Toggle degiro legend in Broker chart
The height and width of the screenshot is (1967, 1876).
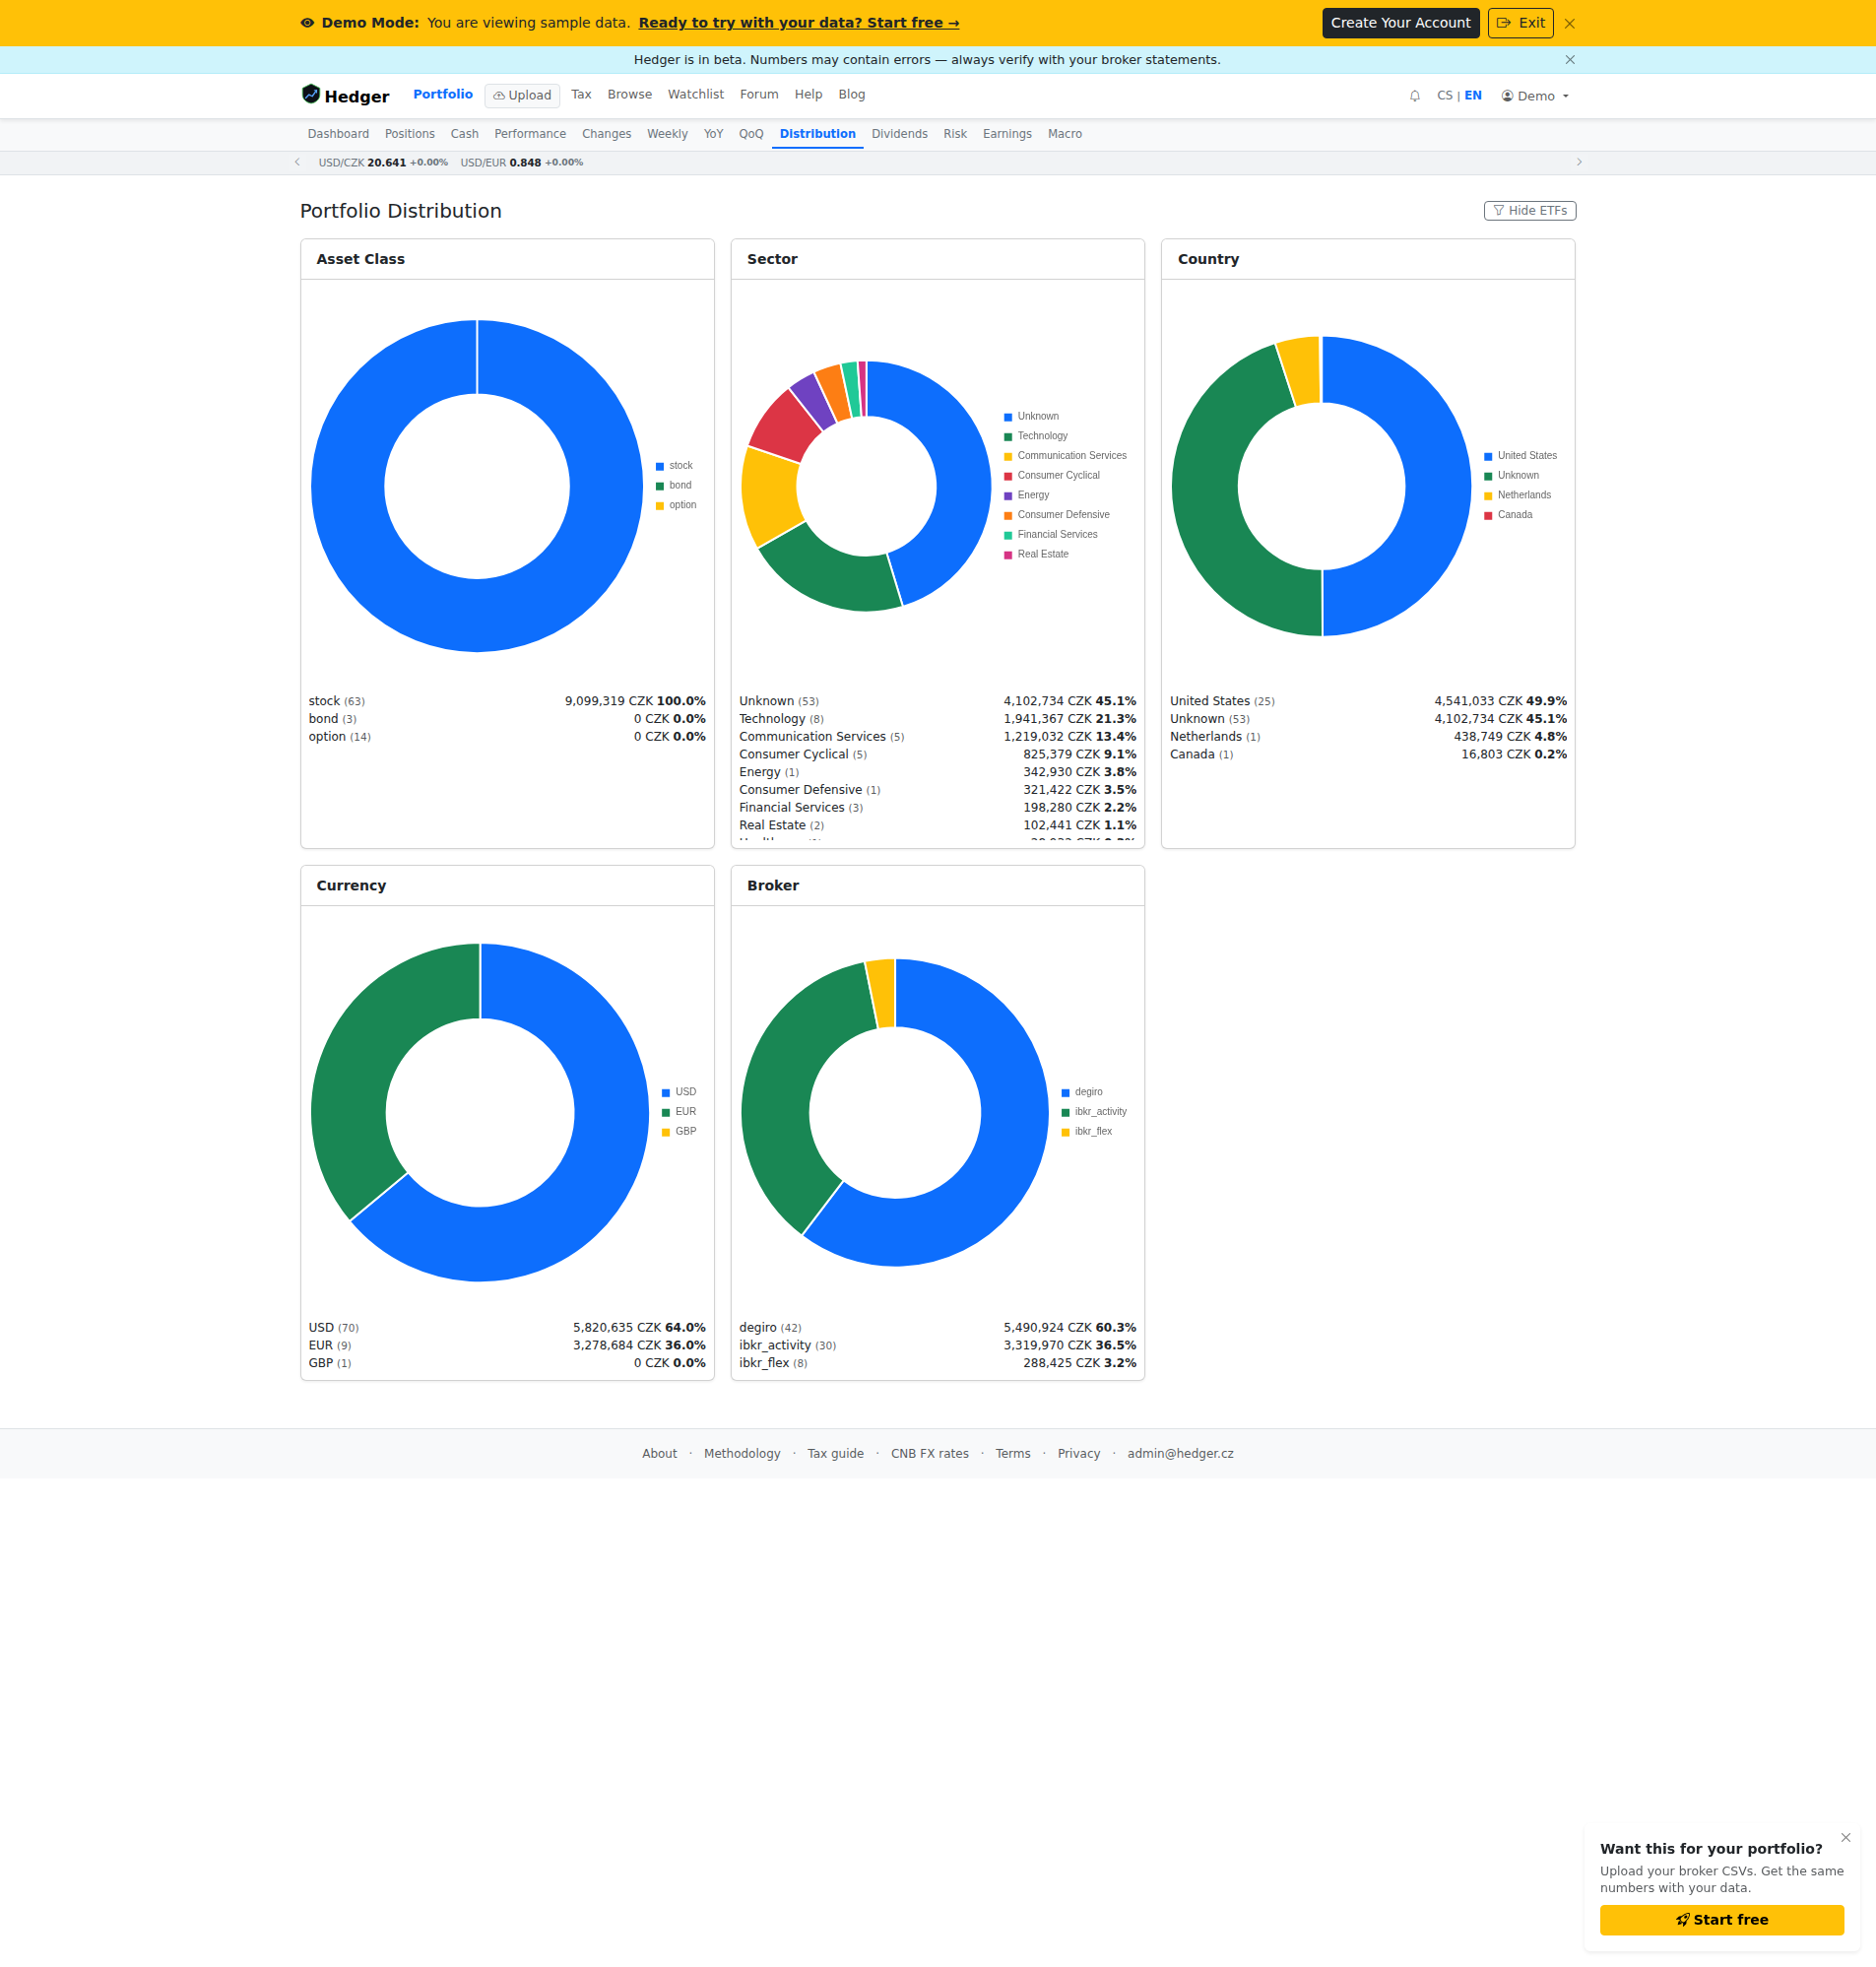tap(1082, 1092)
